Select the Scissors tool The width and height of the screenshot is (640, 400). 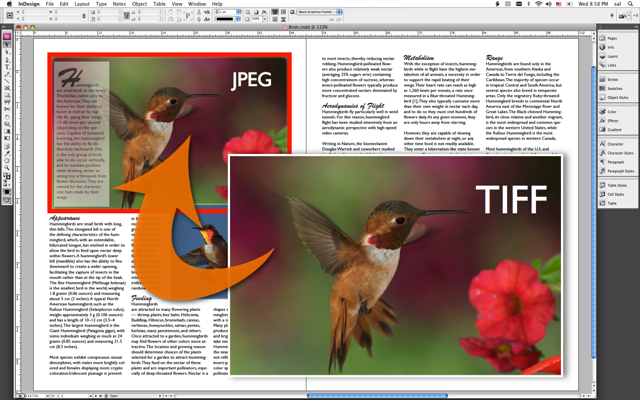[7, 109]
